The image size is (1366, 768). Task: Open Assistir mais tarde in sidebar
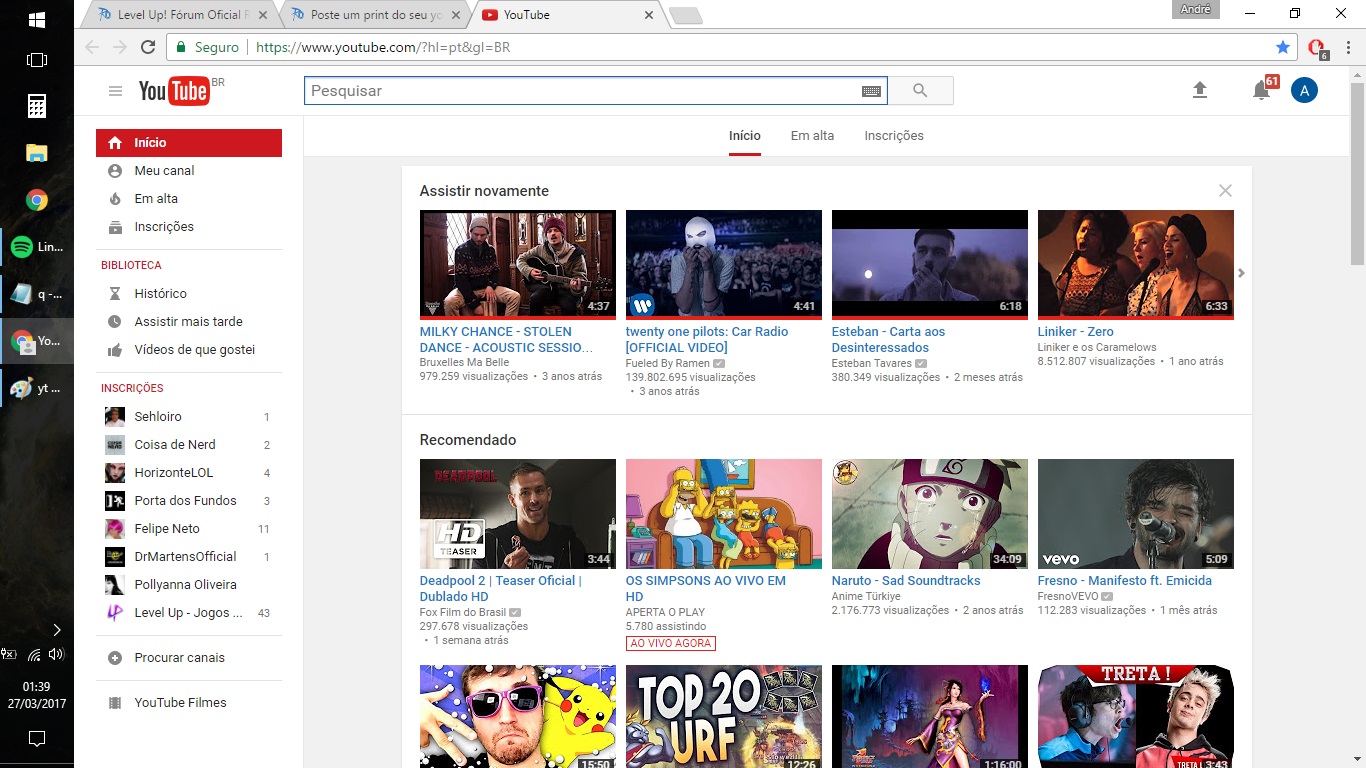pos(189,322)
